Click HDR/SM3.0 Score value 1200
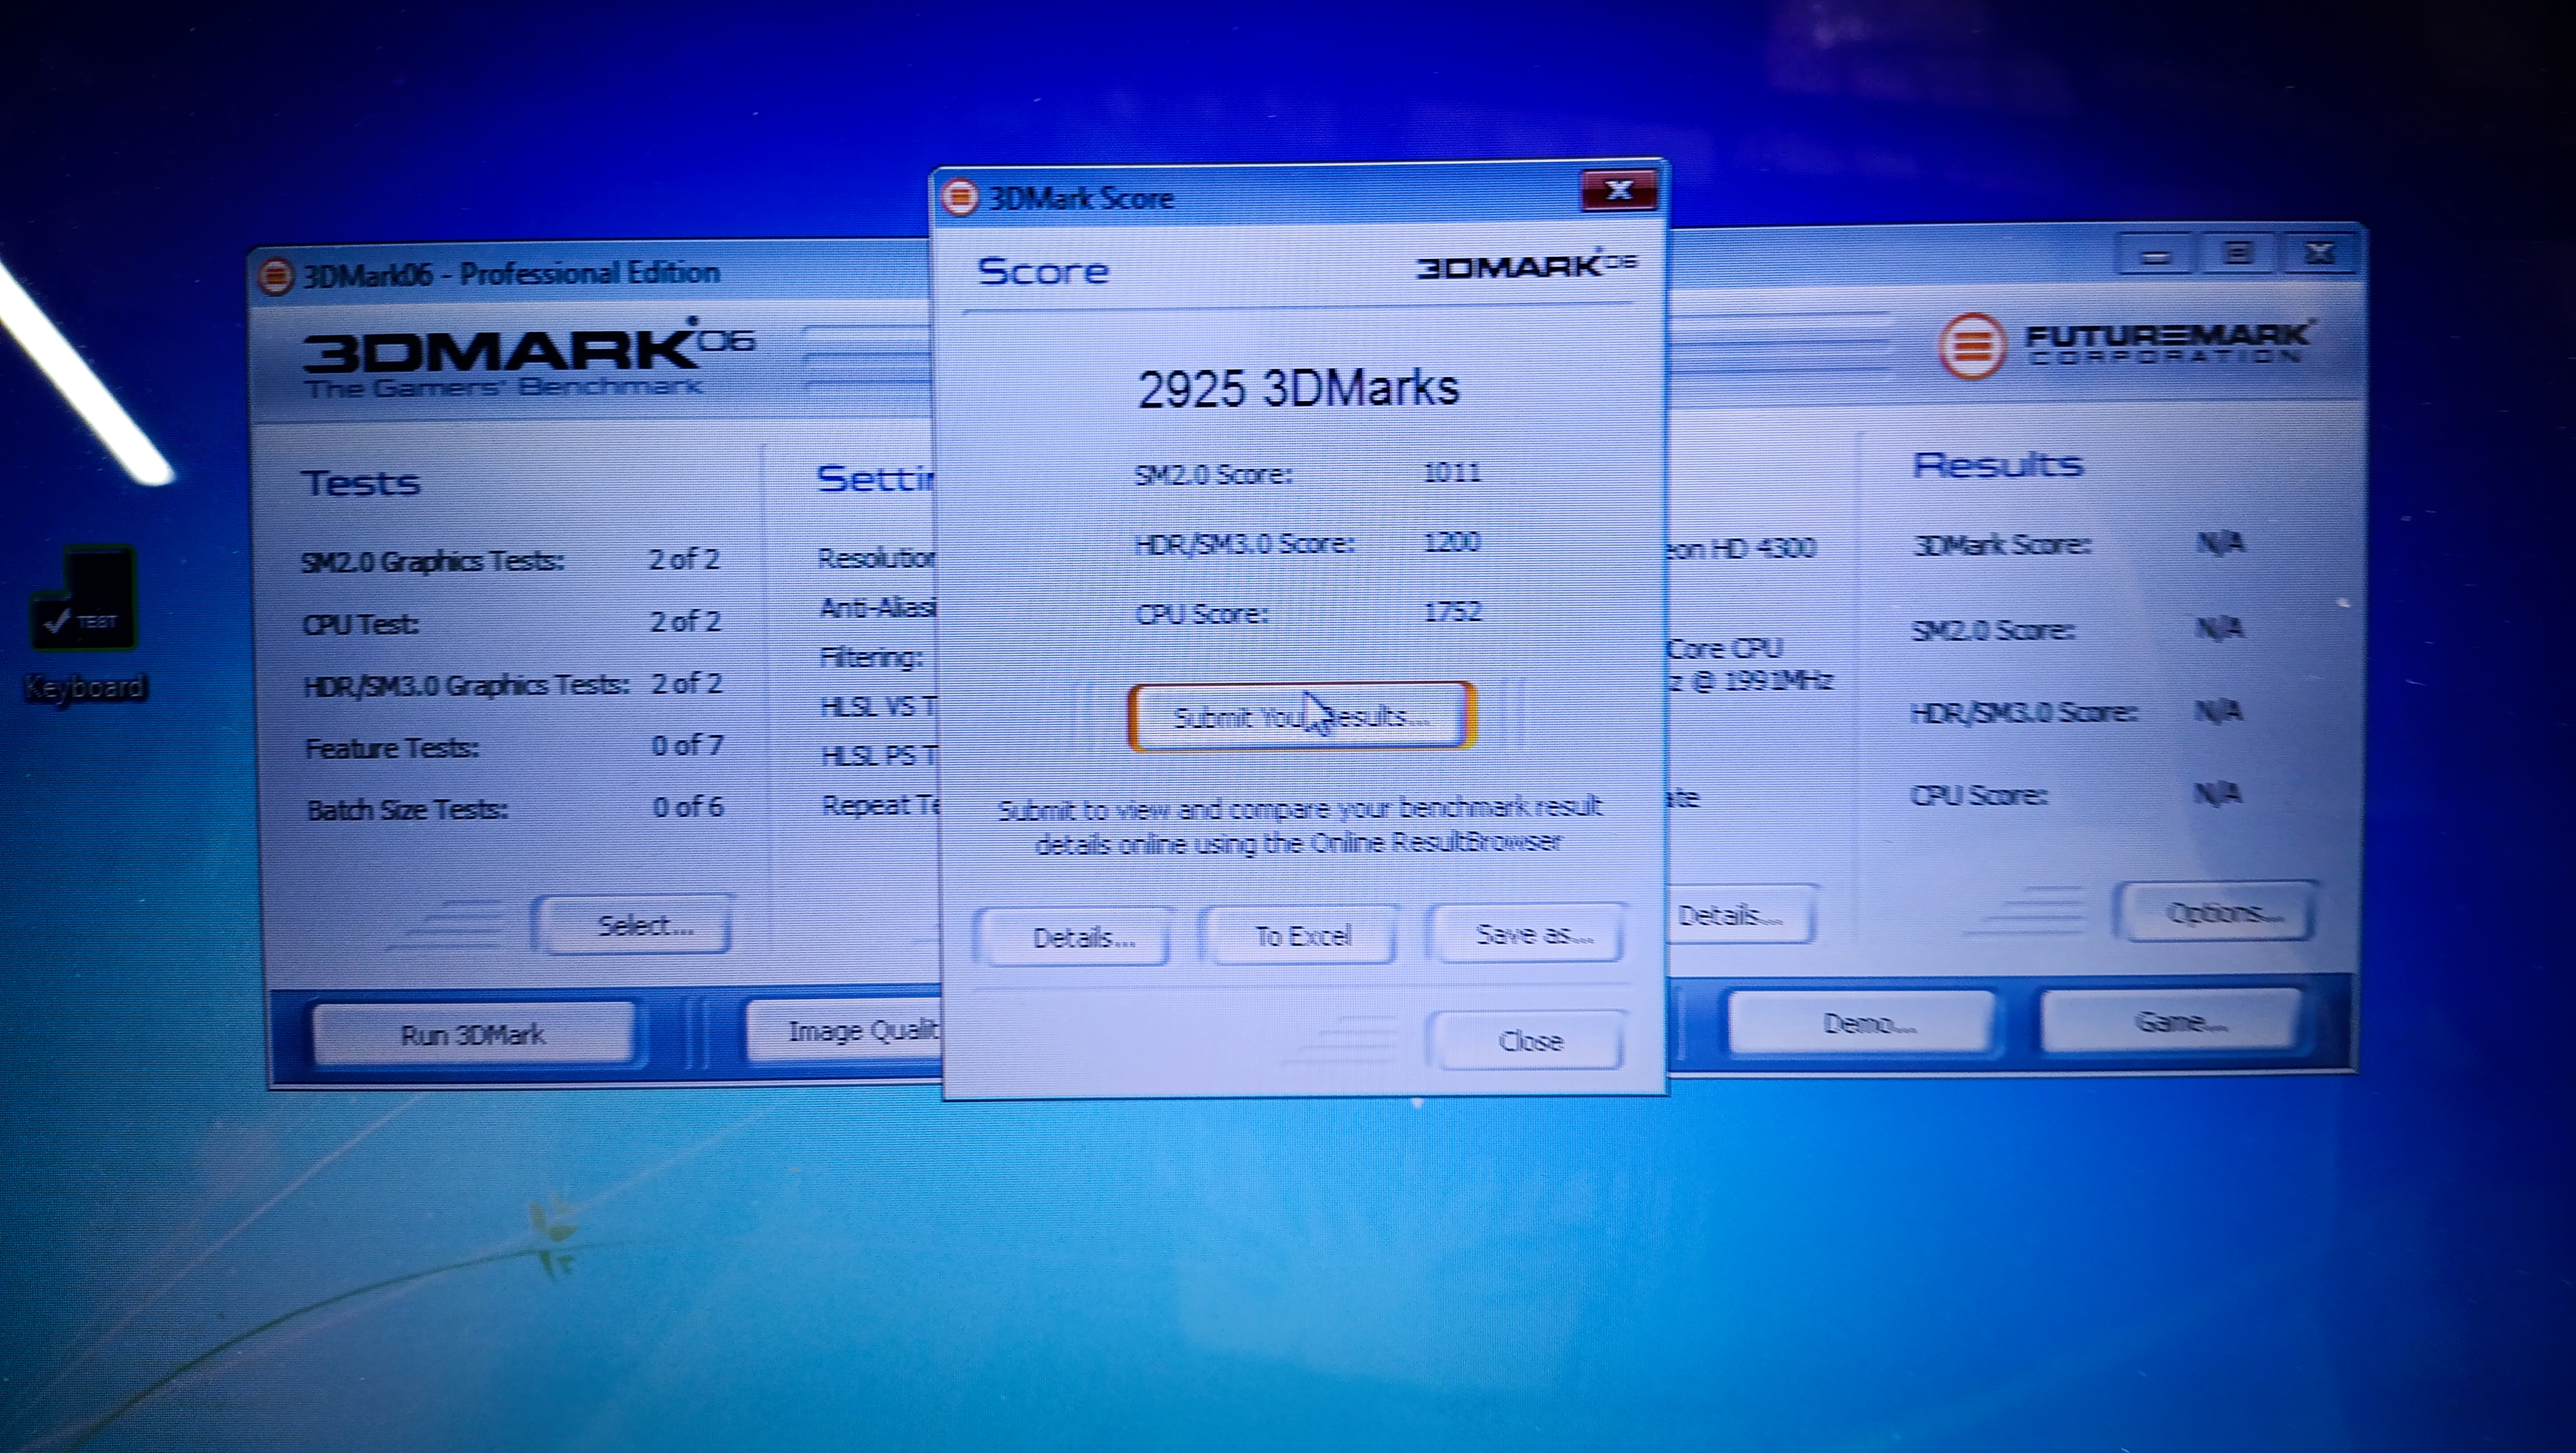The image size is (2576, 1453). point(1451,541)
